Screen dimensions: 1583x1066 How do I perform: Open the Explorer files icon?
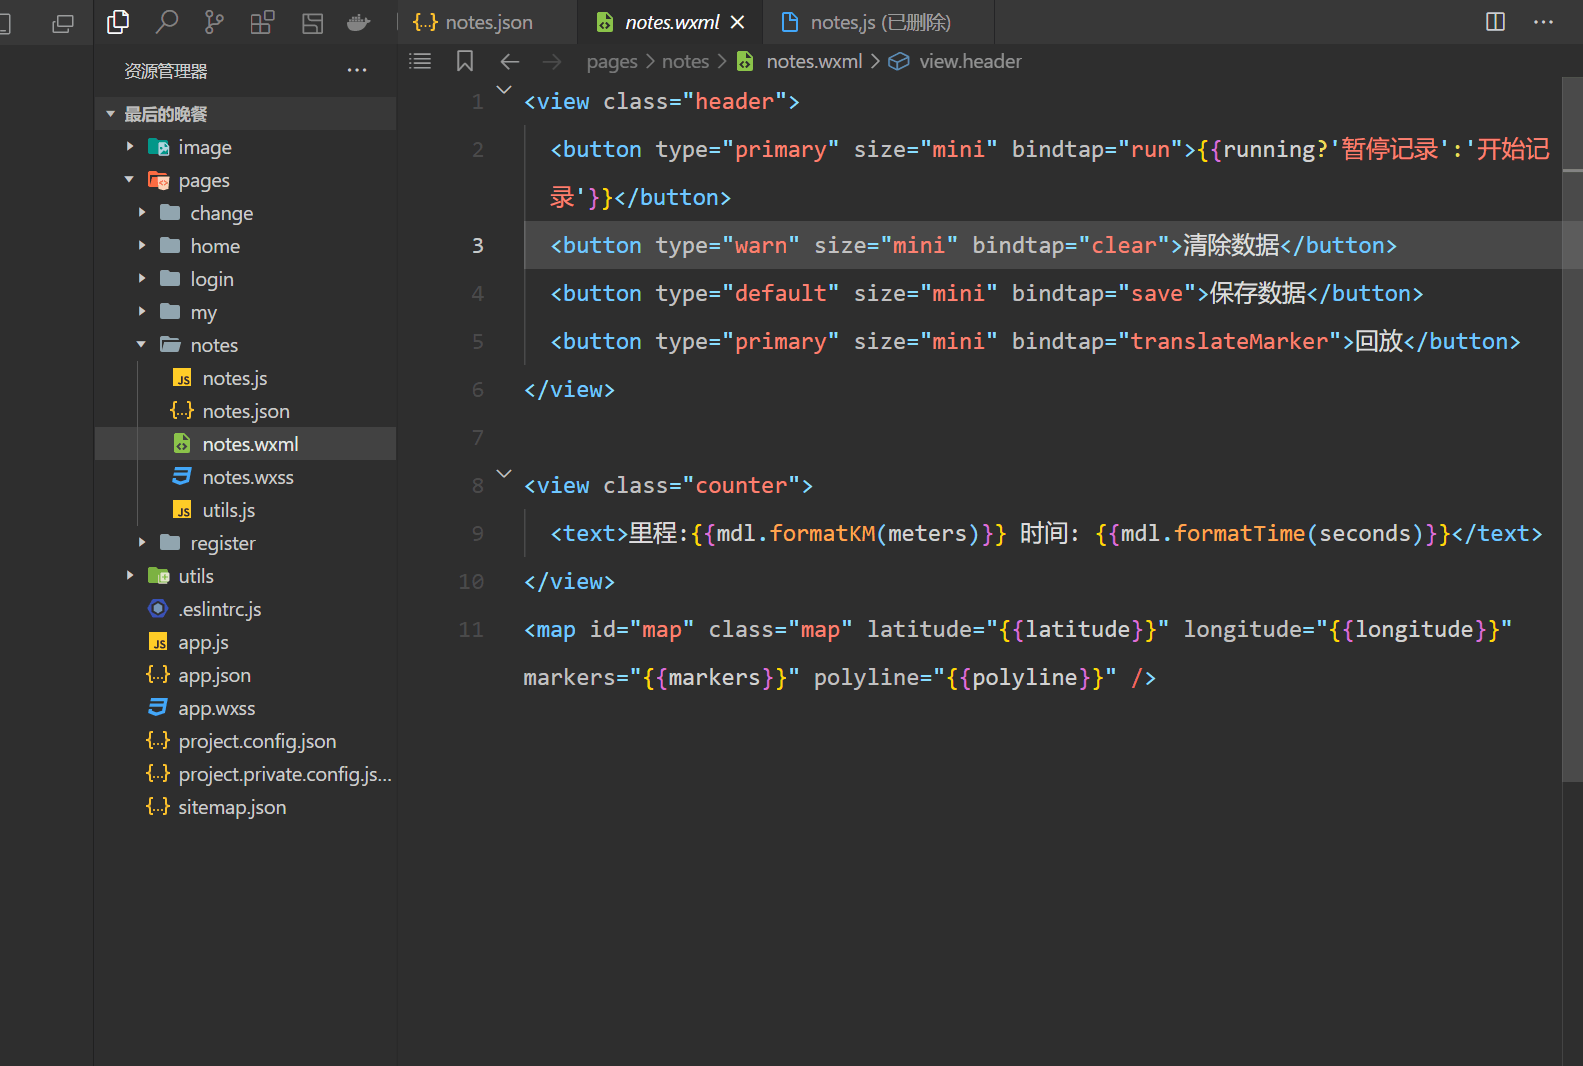point(118,22)
